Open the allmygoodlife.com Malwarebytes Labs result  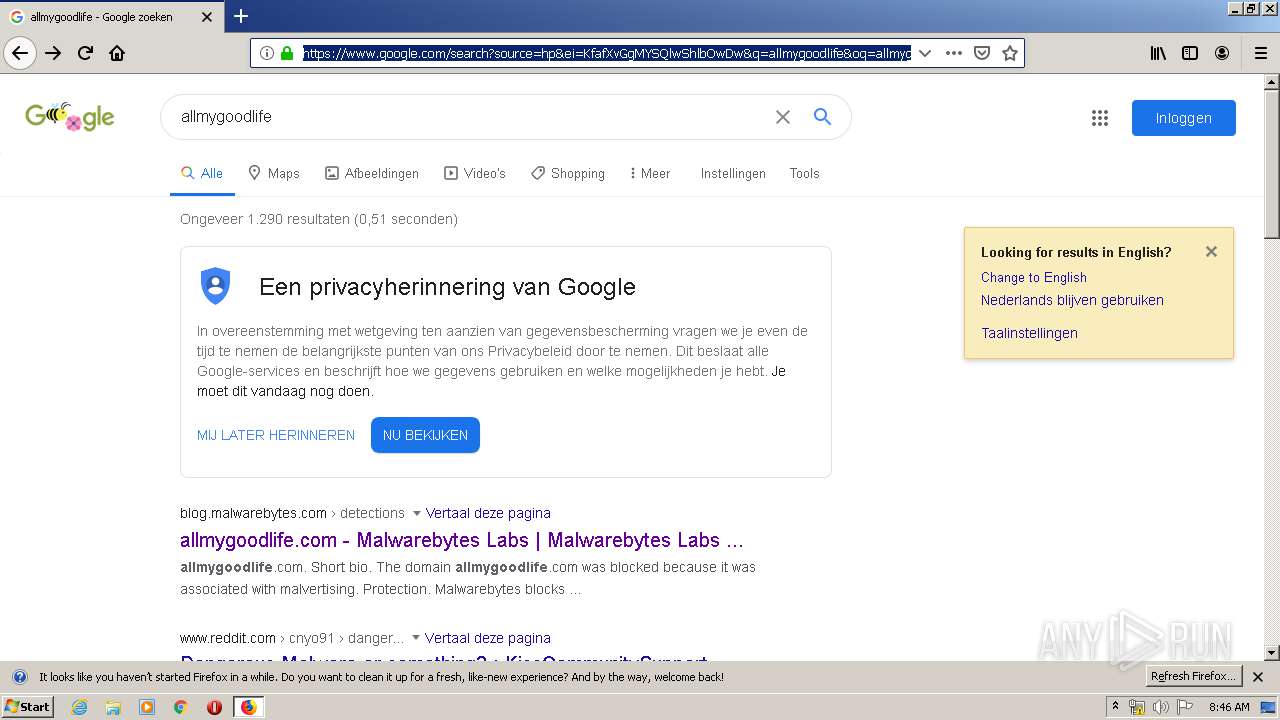click(461, 540)
